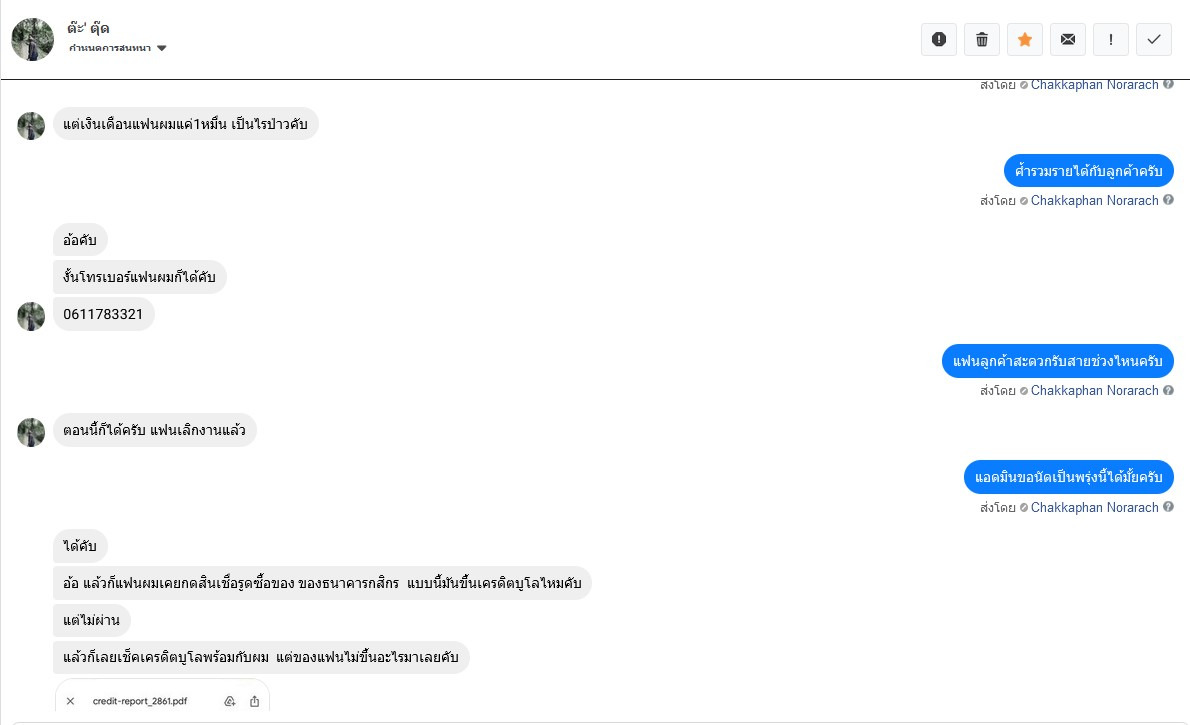Click the phone number 0611783321 message

point(103,314)
